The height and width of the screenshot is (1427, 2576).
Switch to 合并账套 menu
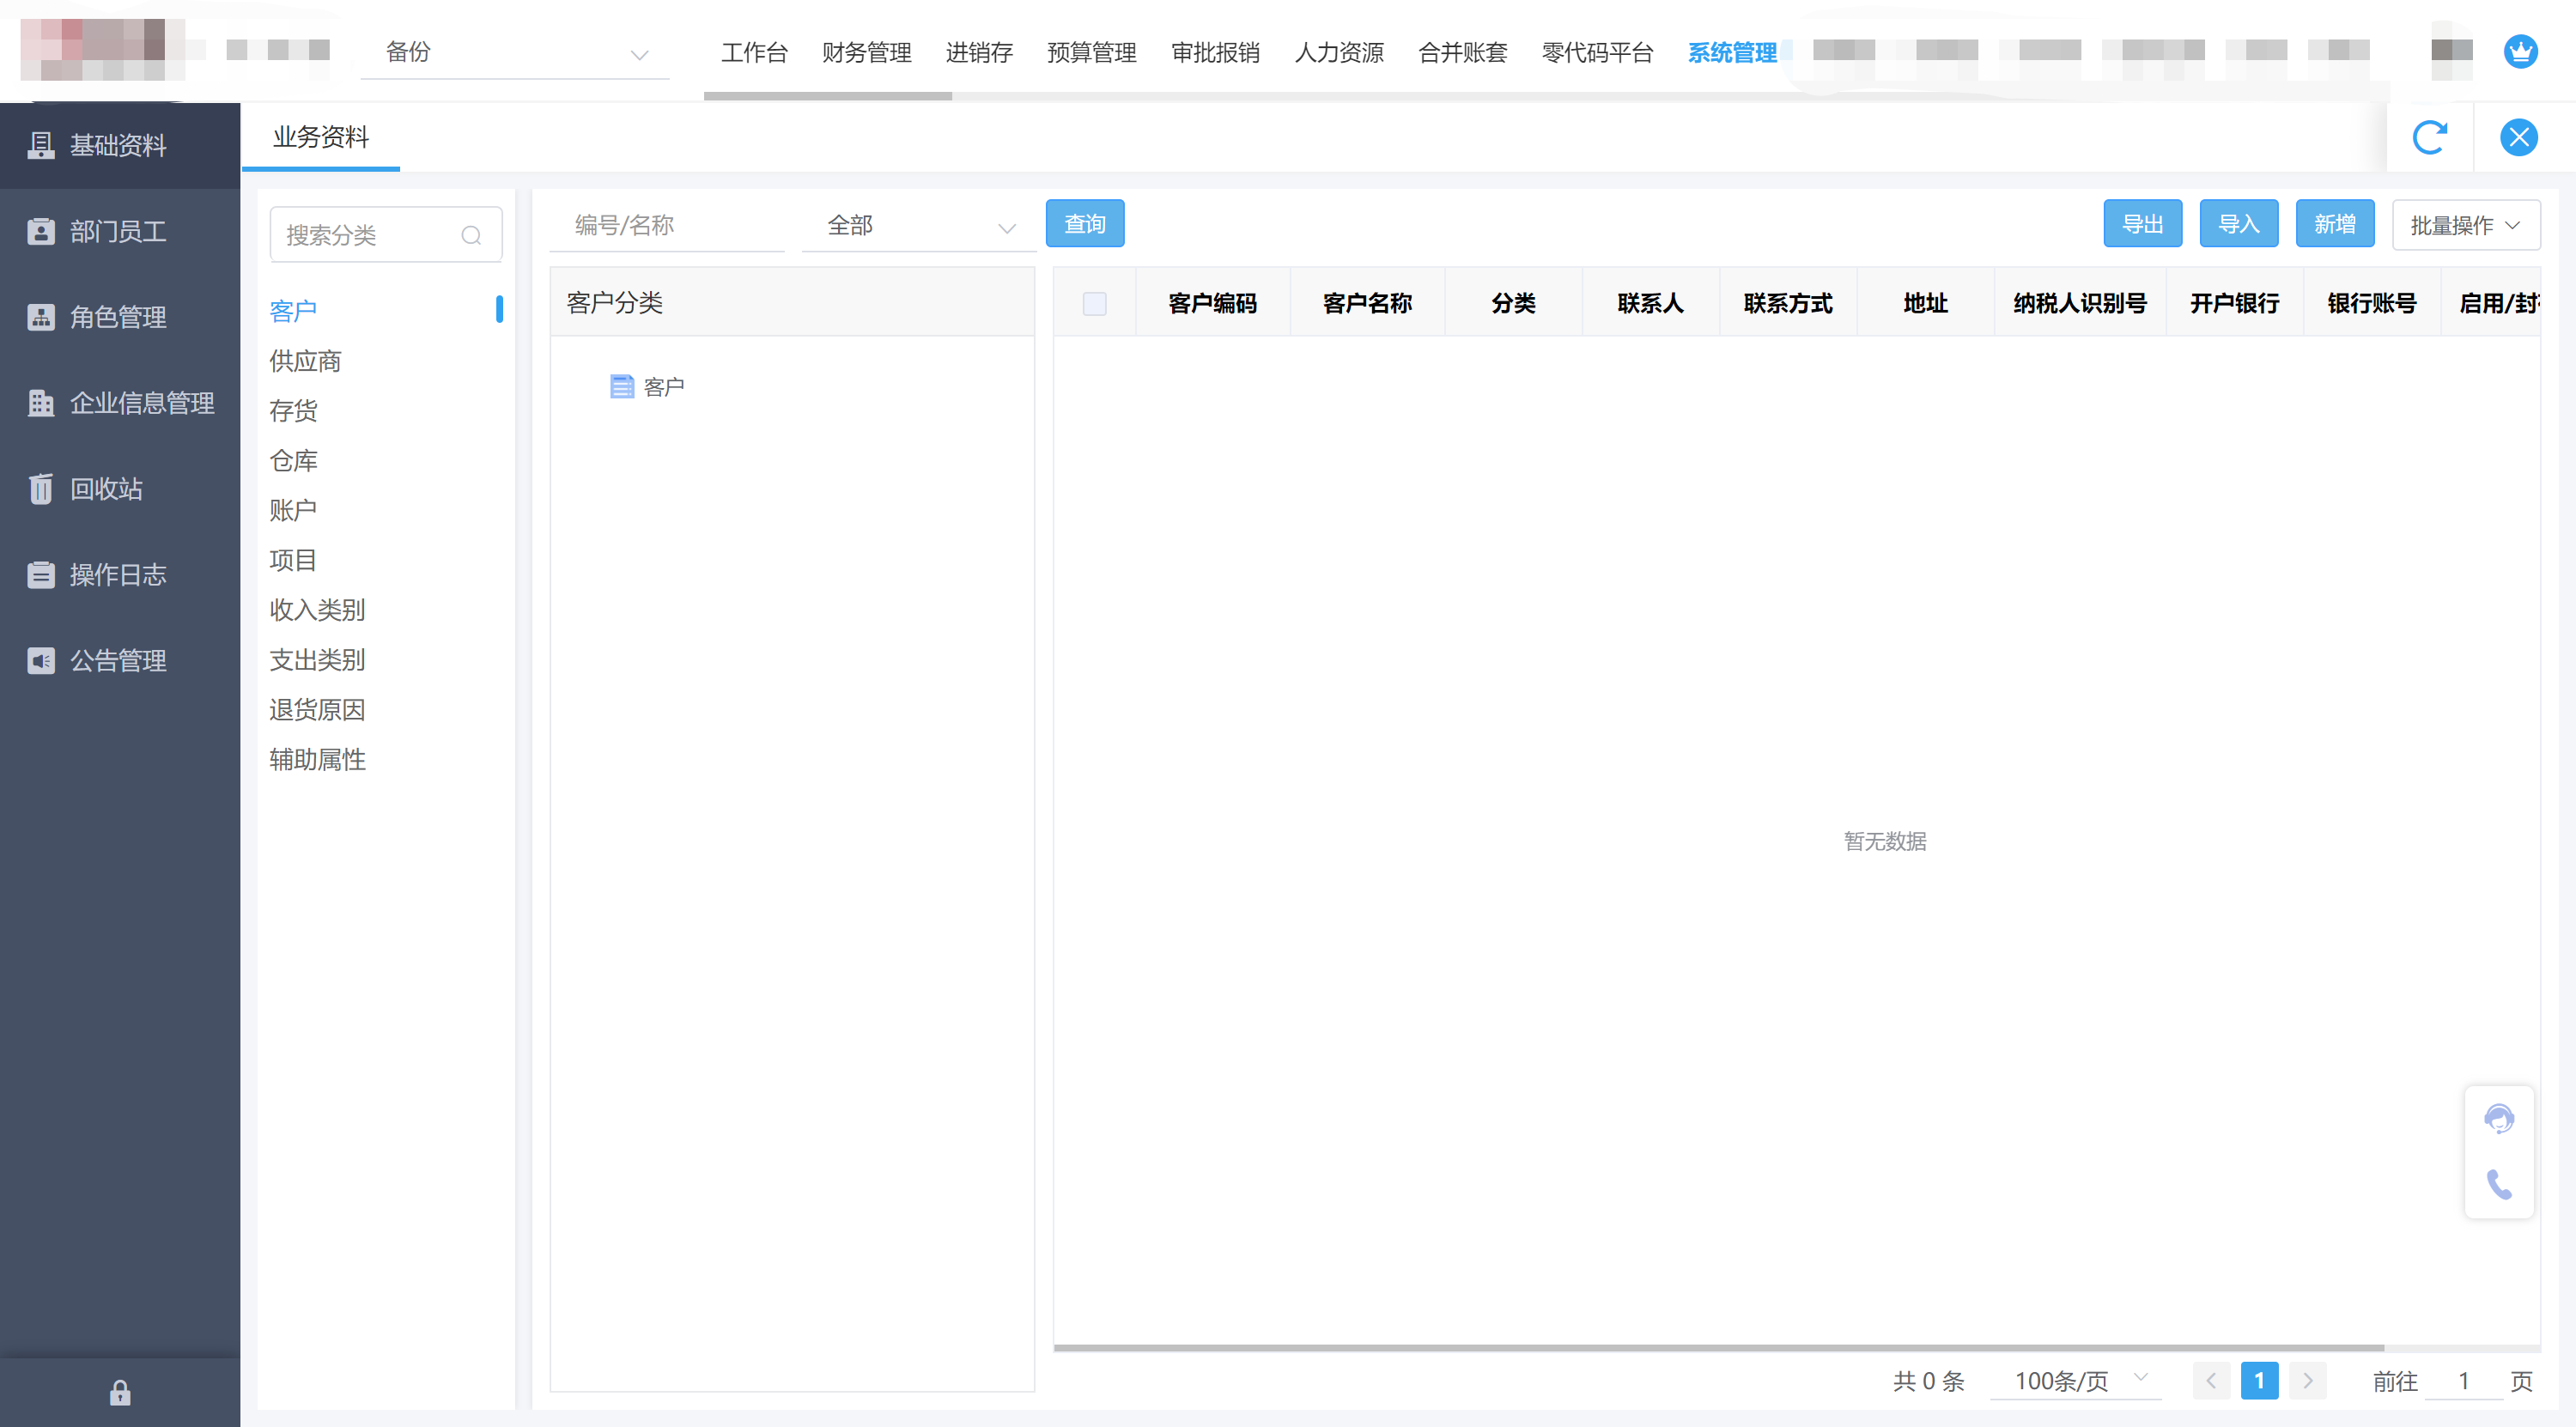(1463, 53)
